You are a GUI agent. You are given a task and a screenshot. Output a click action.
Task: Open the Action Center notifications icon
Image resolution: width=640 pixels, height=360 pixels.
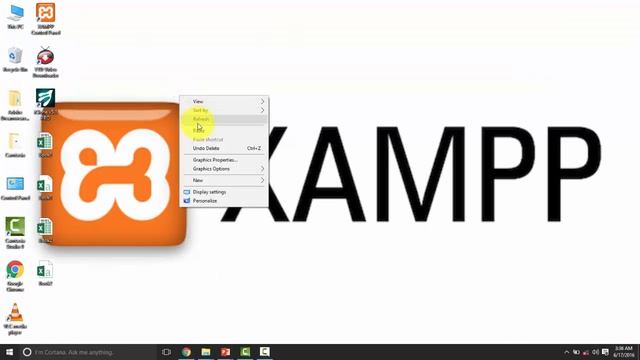[x=605, y=352]
